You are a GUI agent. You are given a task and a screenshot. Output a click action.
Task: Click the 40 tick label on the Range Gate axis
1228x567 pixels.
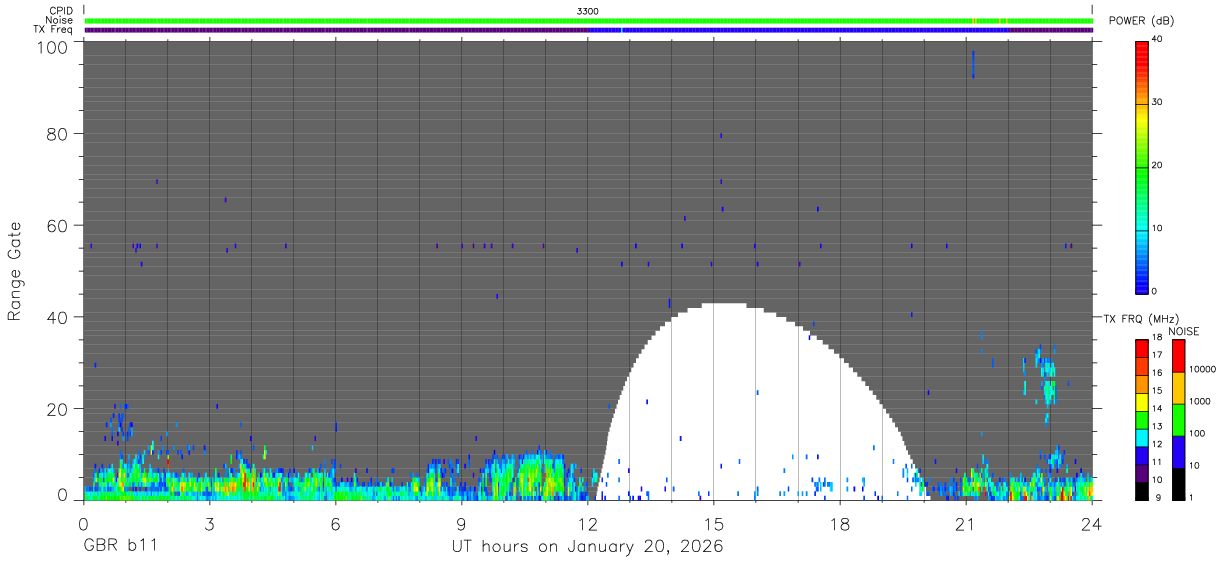pos(57,317)
